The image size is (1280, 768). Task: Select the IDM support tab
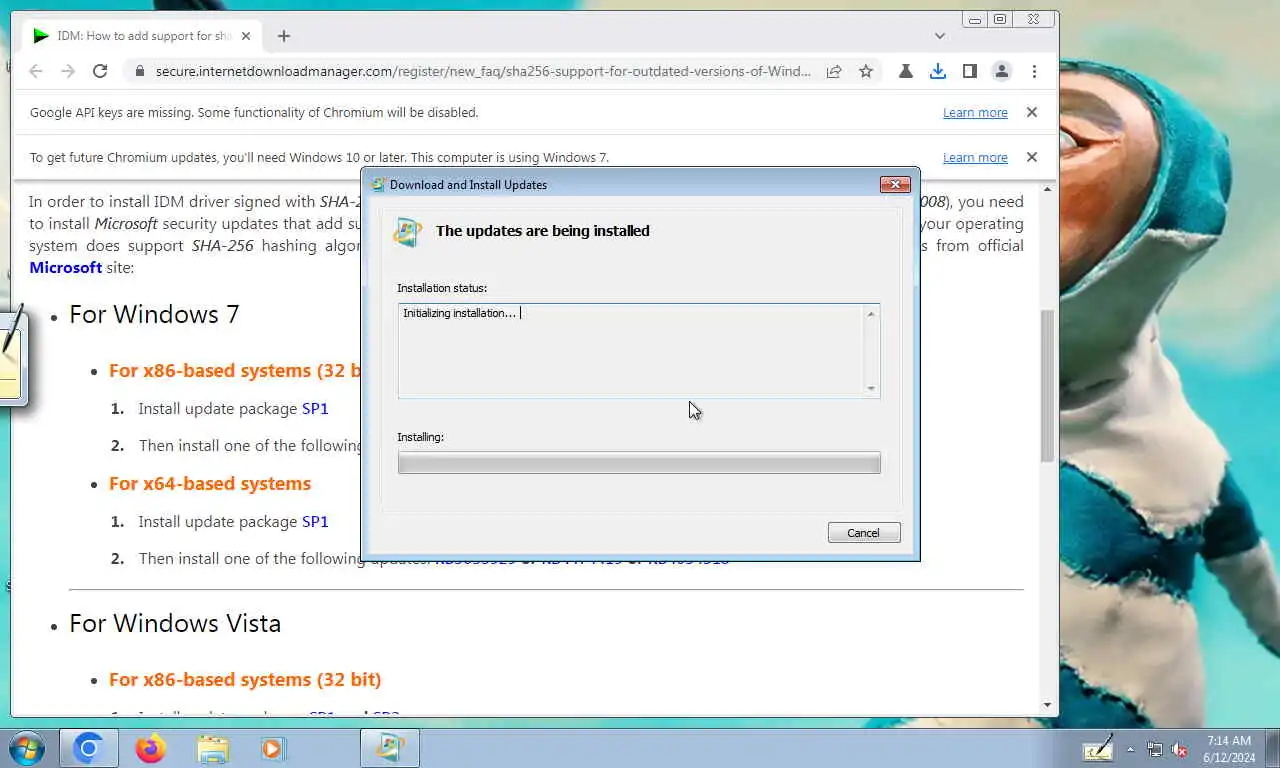coord(143,36)
